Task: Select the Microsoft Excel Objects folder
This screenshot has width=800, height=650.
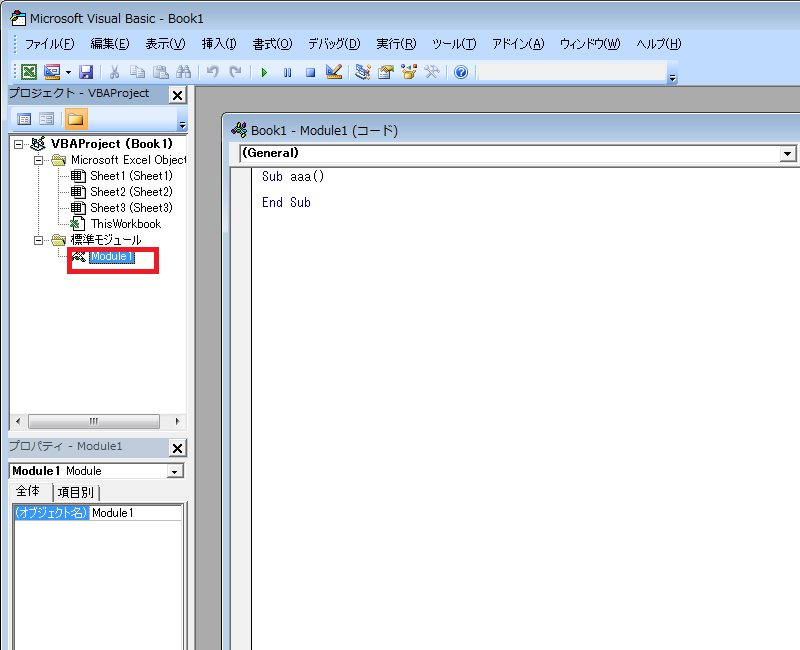Action: pyautogui.click(x=129, y=160)
